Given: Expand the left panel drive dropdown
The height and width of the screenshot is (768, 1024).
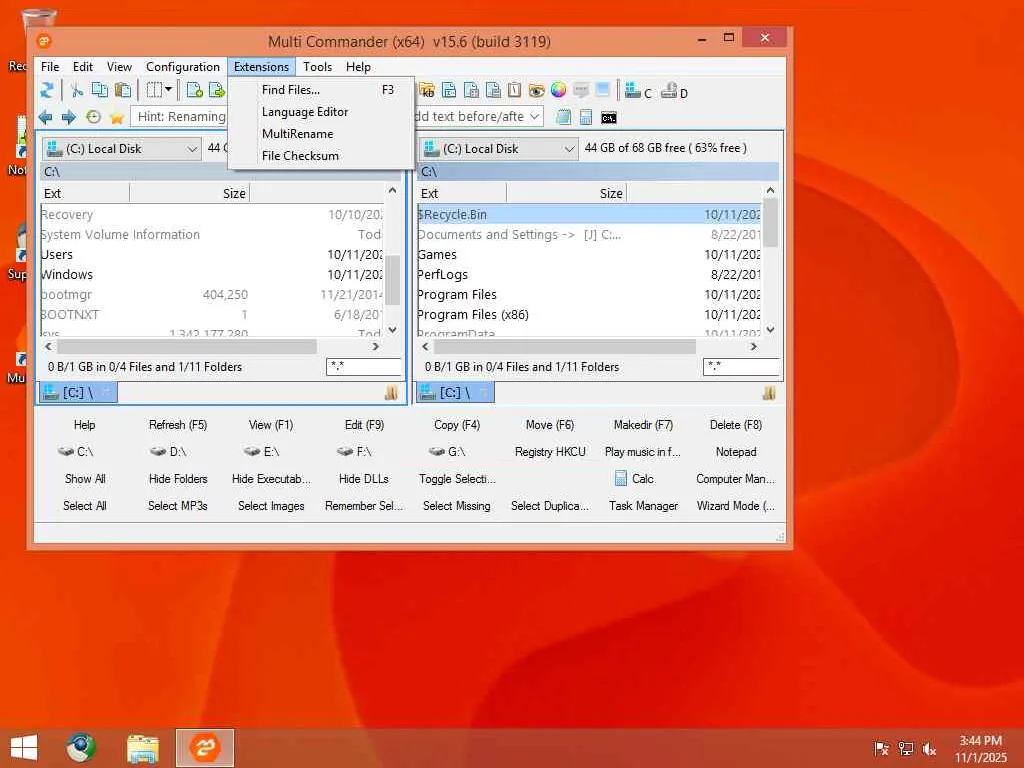Looking at the screenshot, I should click(193, 149).
